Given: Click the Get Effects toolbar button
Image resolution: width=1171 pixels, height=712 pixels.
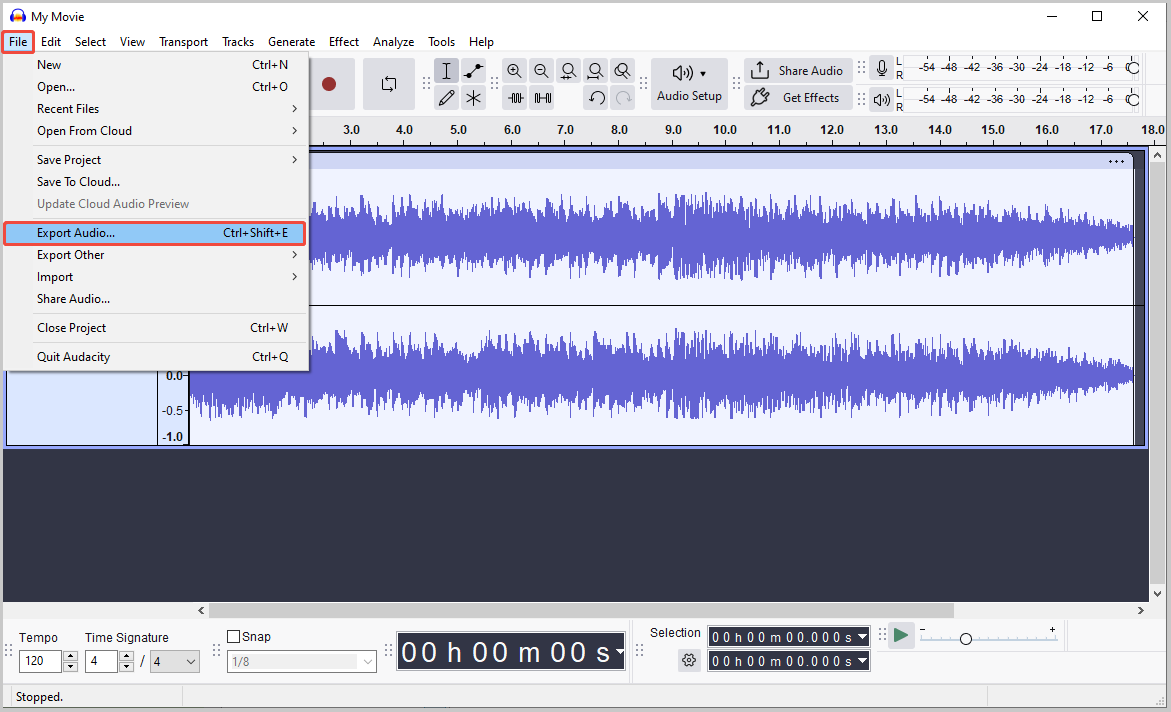Looking at the screenshot, I should coord(798,98).
